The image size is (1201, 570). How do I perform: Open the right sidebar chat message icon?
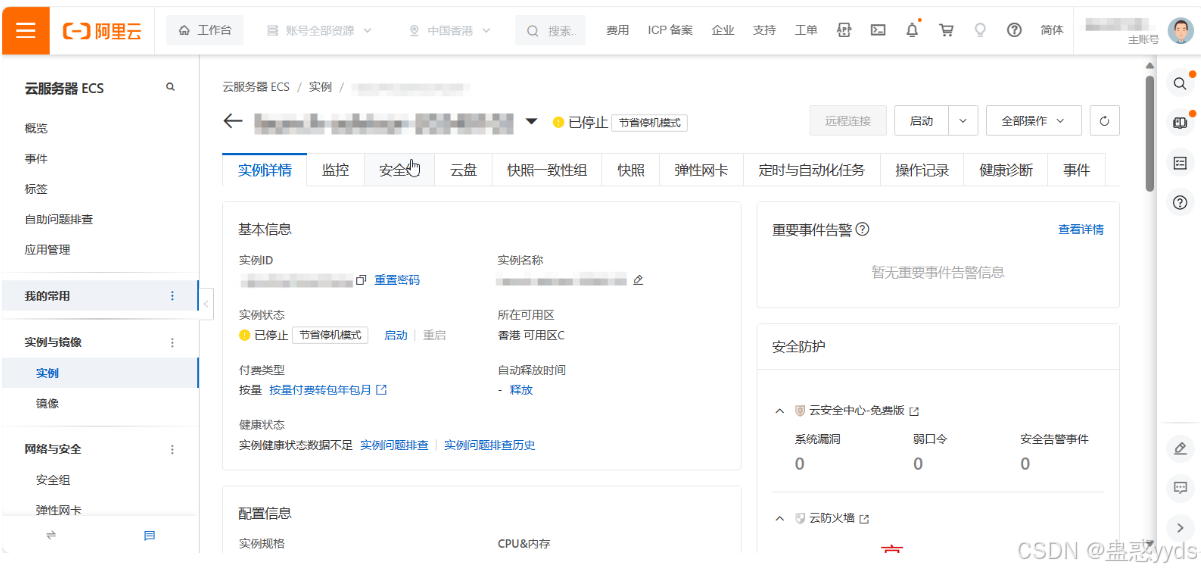(1180, 488)
